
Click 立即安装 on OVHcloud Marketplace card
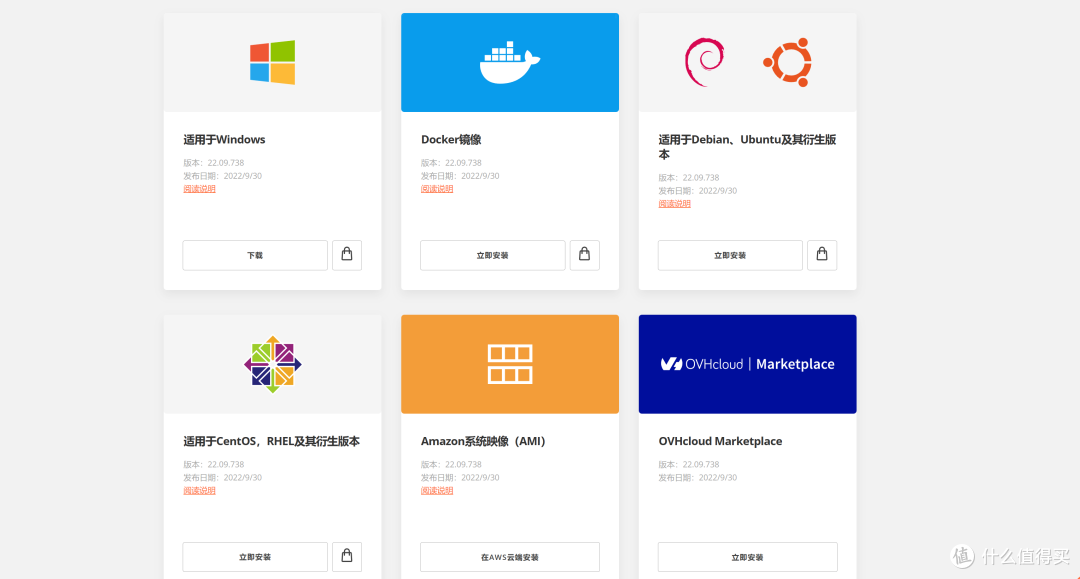click(x=747, y=556)
